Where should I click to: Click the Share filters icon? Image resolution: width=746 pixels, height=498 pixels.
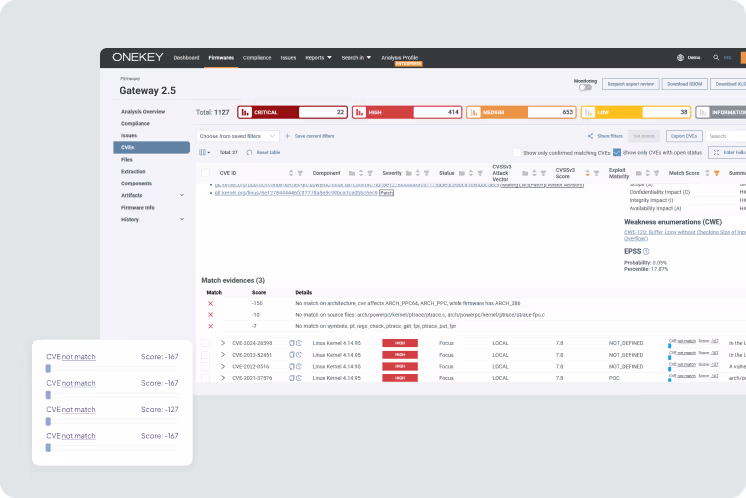(x=591, y=135)
